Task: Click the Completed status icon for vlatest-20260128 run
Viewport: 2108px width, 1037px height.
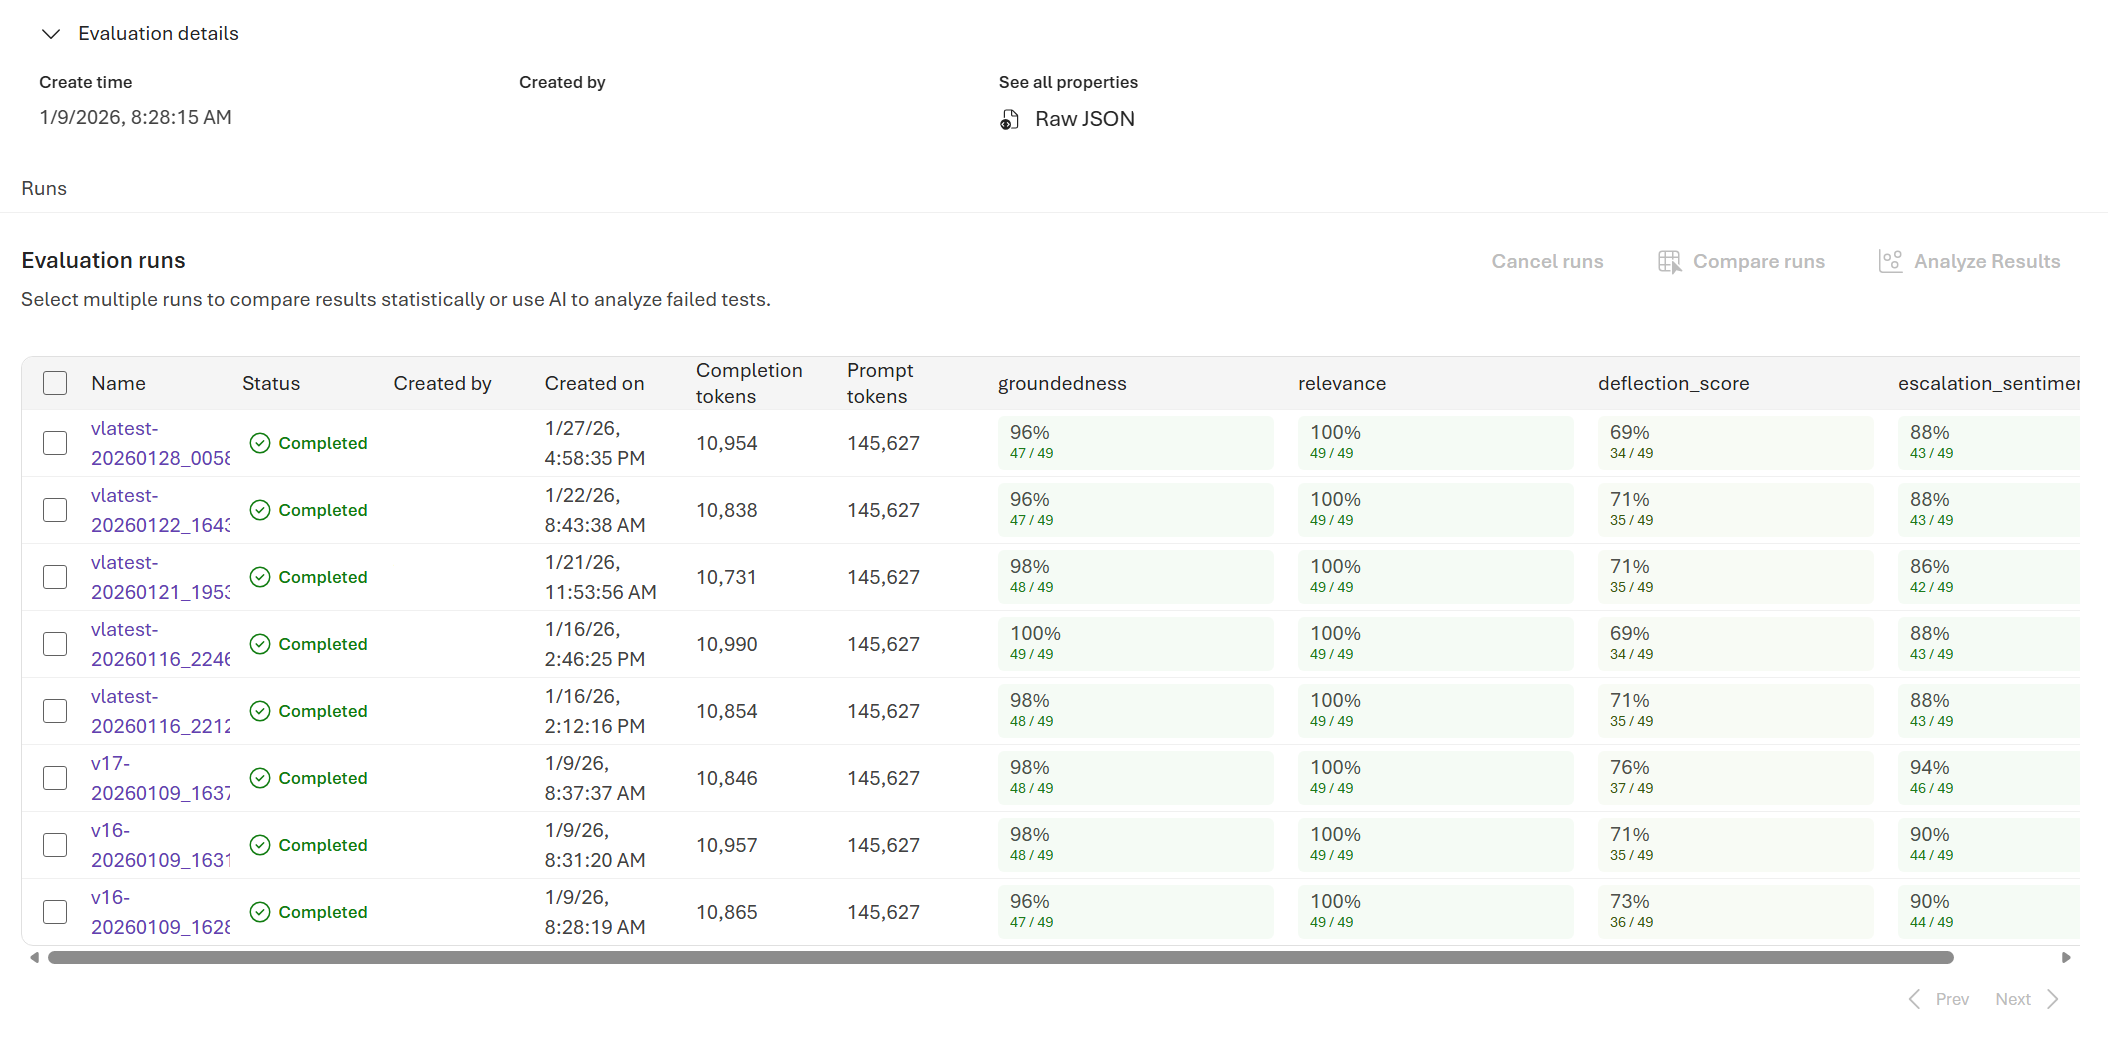Action: click(261, 442)
